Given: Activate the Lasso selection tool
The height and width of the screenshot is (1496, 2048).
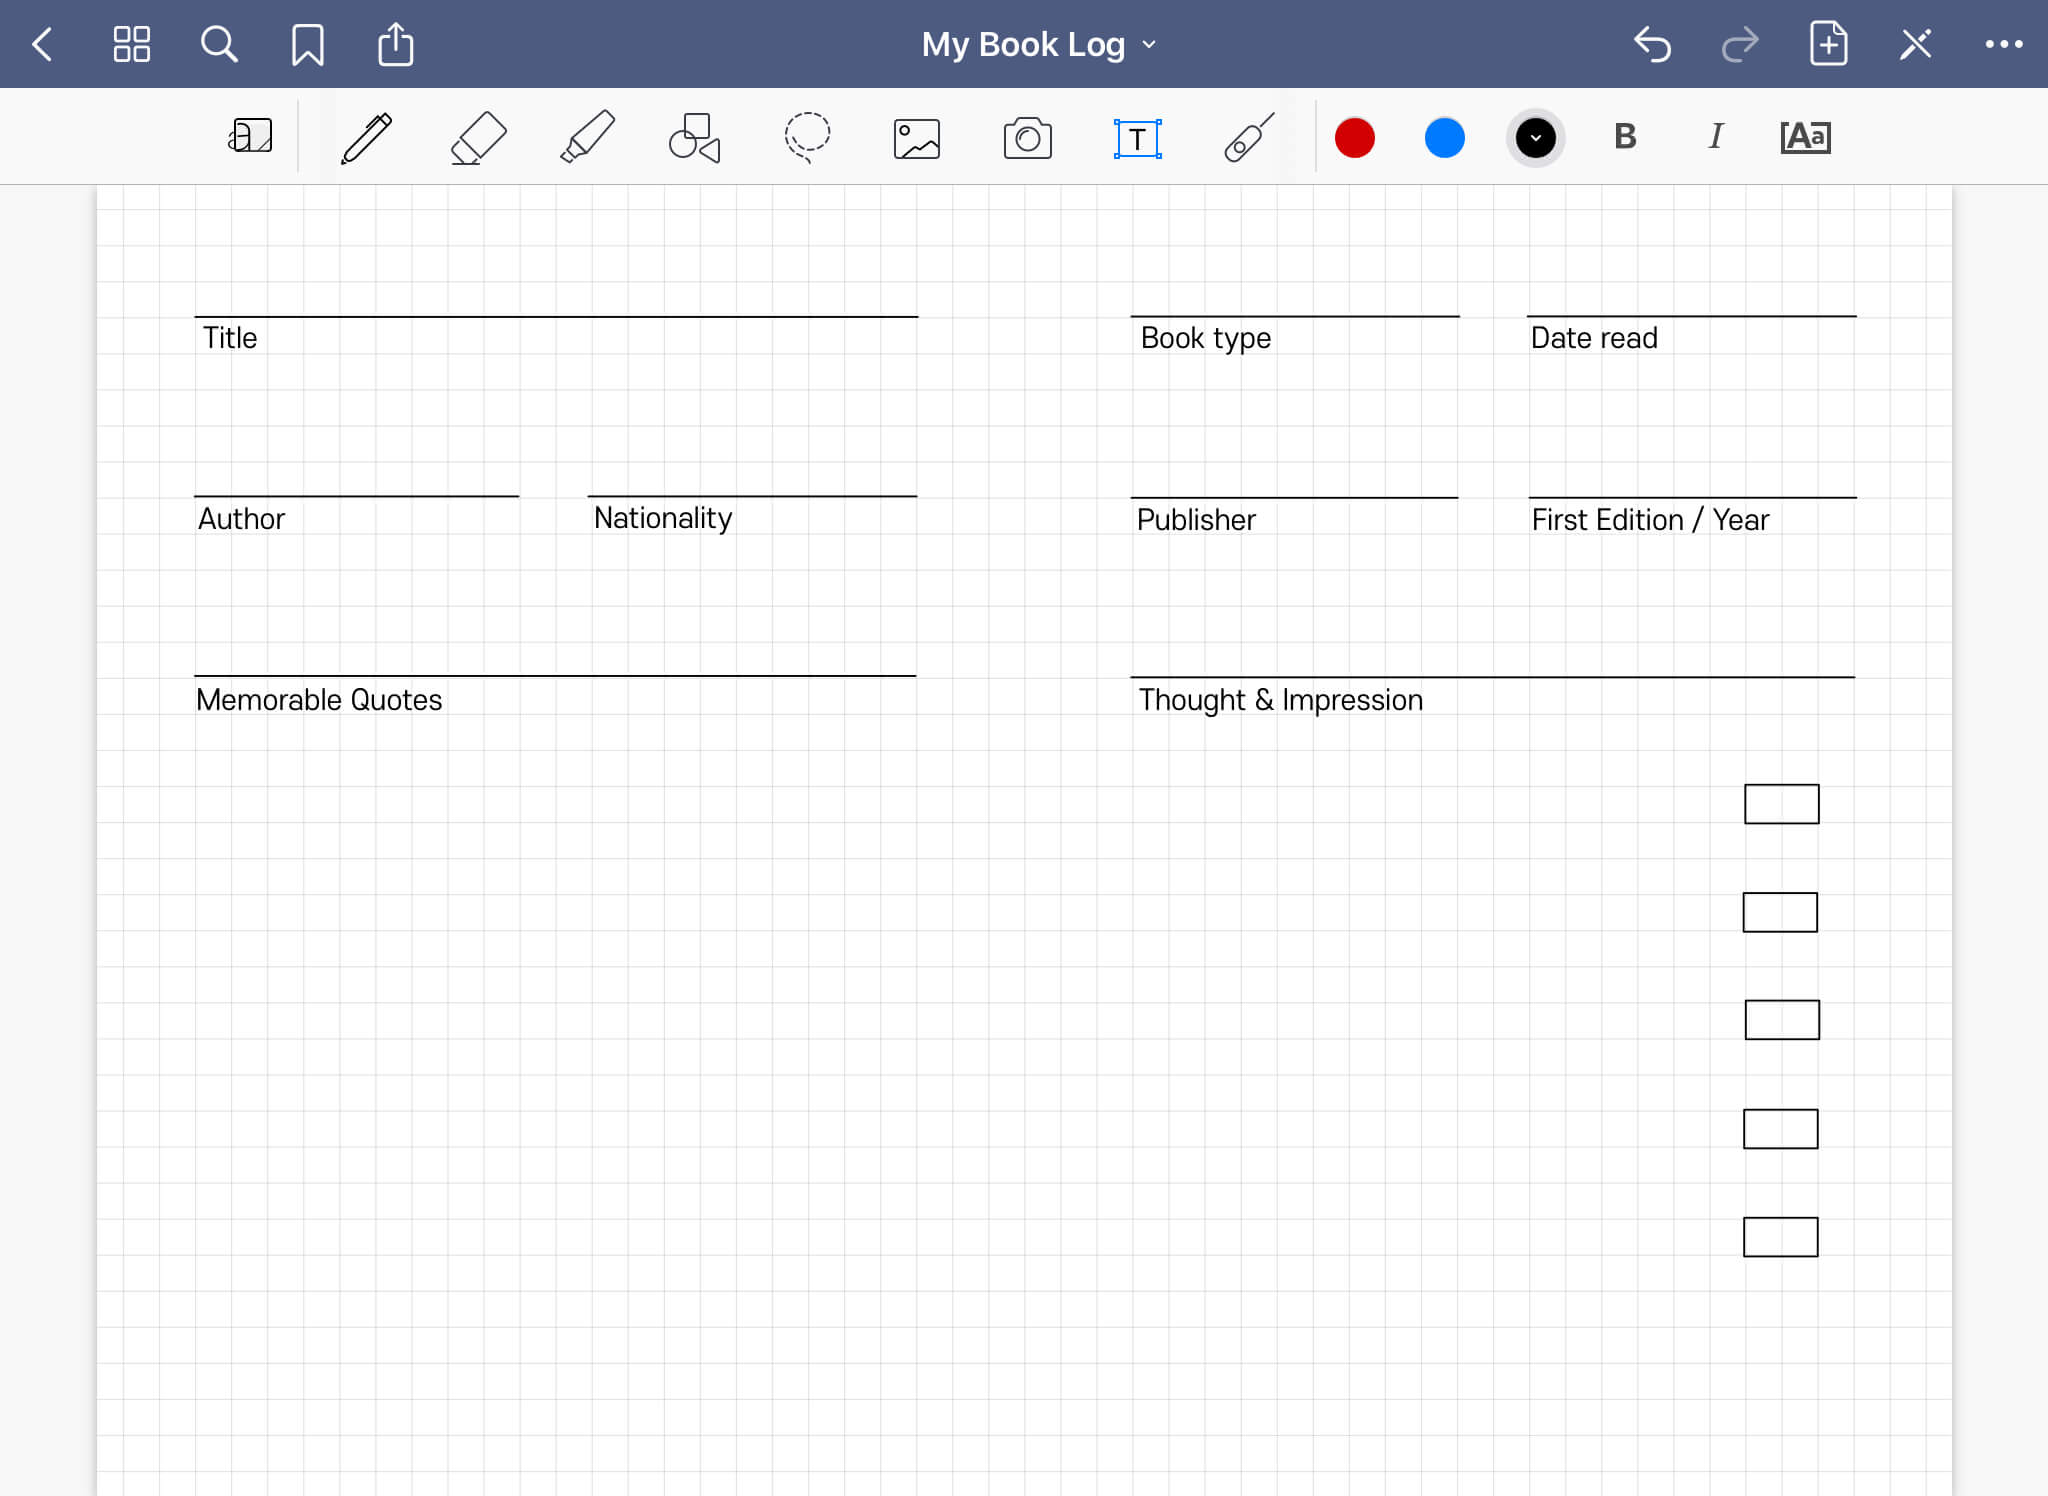Looking at the screenshot, I should pyautogui.click(x=807, y=138).
